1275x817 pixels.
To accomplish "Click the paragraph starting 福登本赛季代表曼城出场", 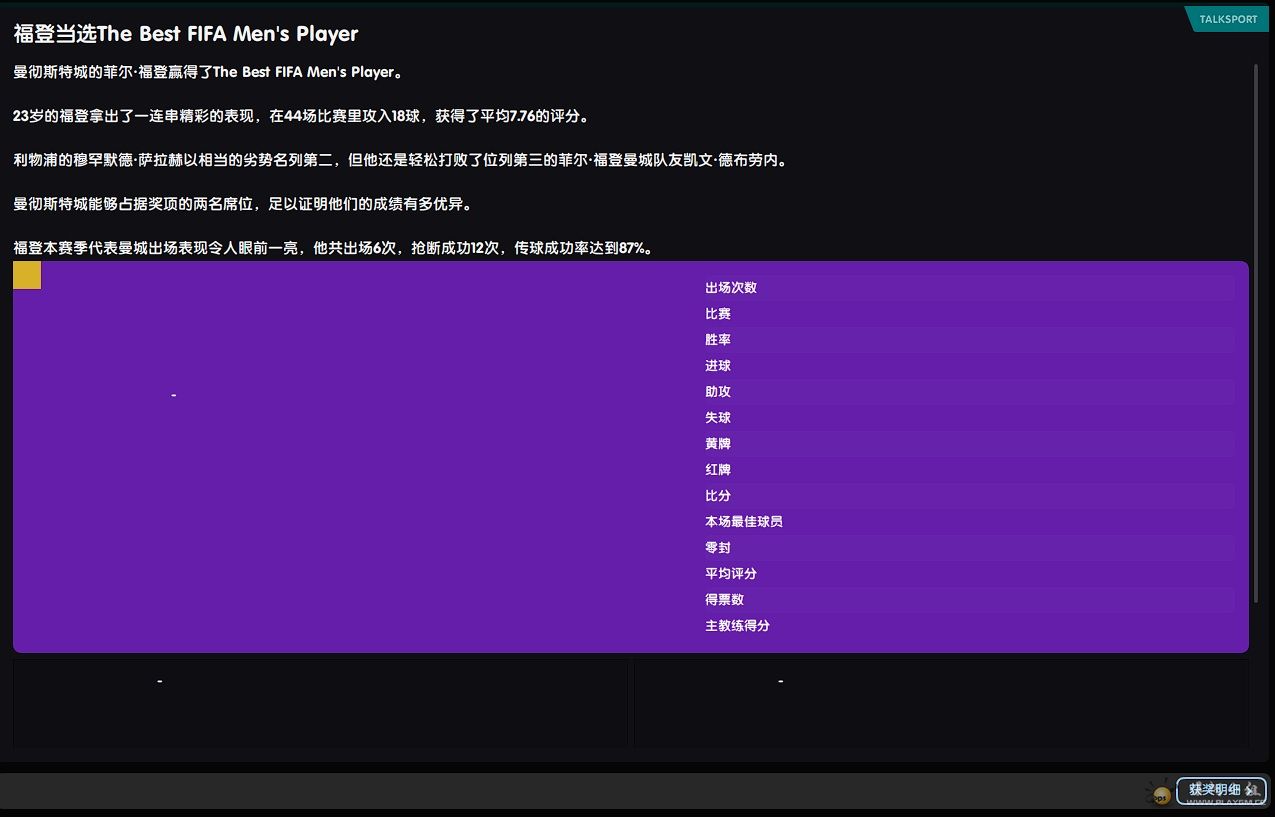I will pyautogui.click(x=335, y=248).
